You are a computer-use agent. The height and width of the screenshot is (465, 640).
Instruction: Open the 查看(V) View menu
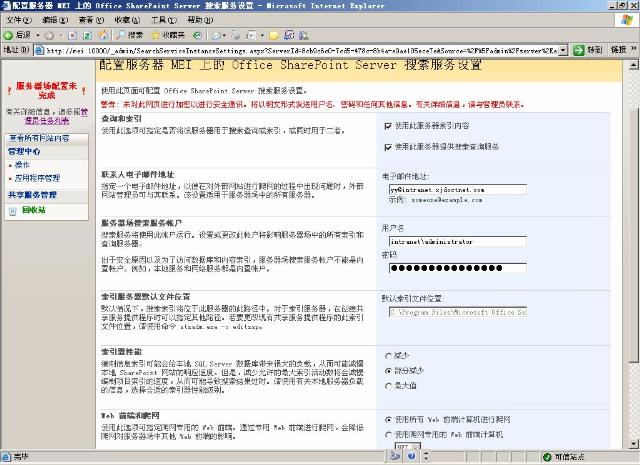tap(91, 20)
